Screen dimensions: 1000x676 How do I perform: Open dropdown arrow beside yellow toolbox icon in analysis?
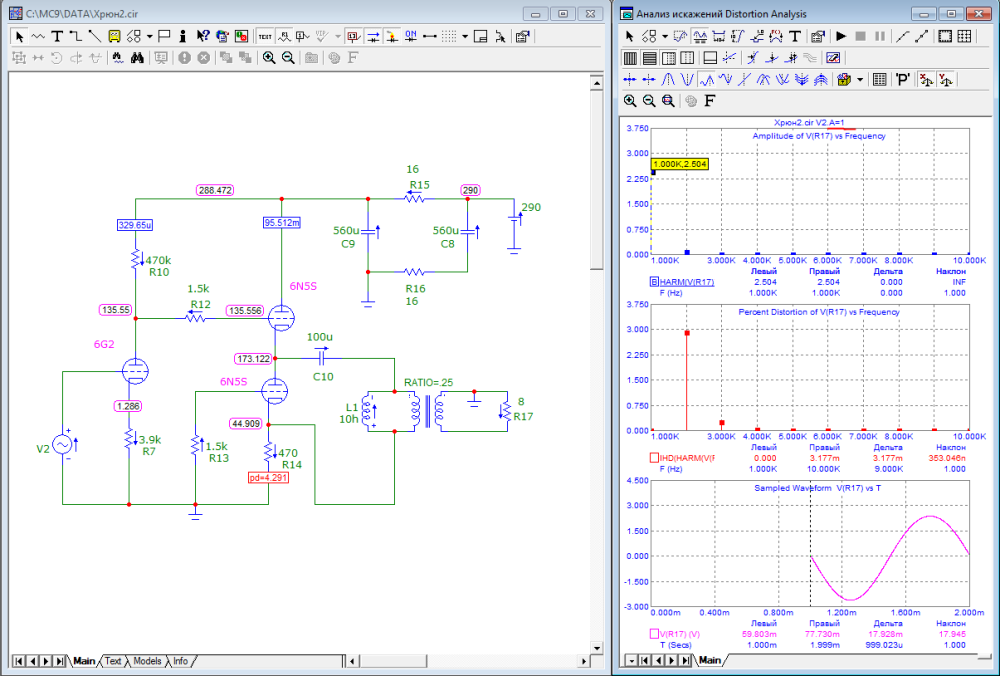point(859,79)
